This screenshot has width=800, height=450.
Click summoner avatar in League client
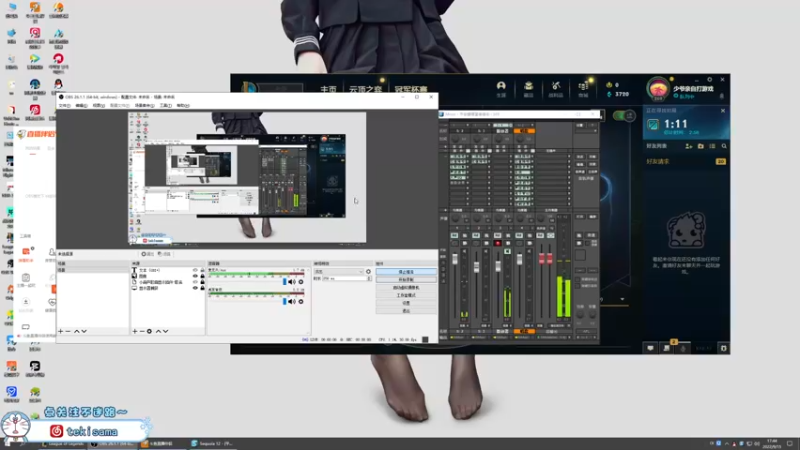coord(658,89)
